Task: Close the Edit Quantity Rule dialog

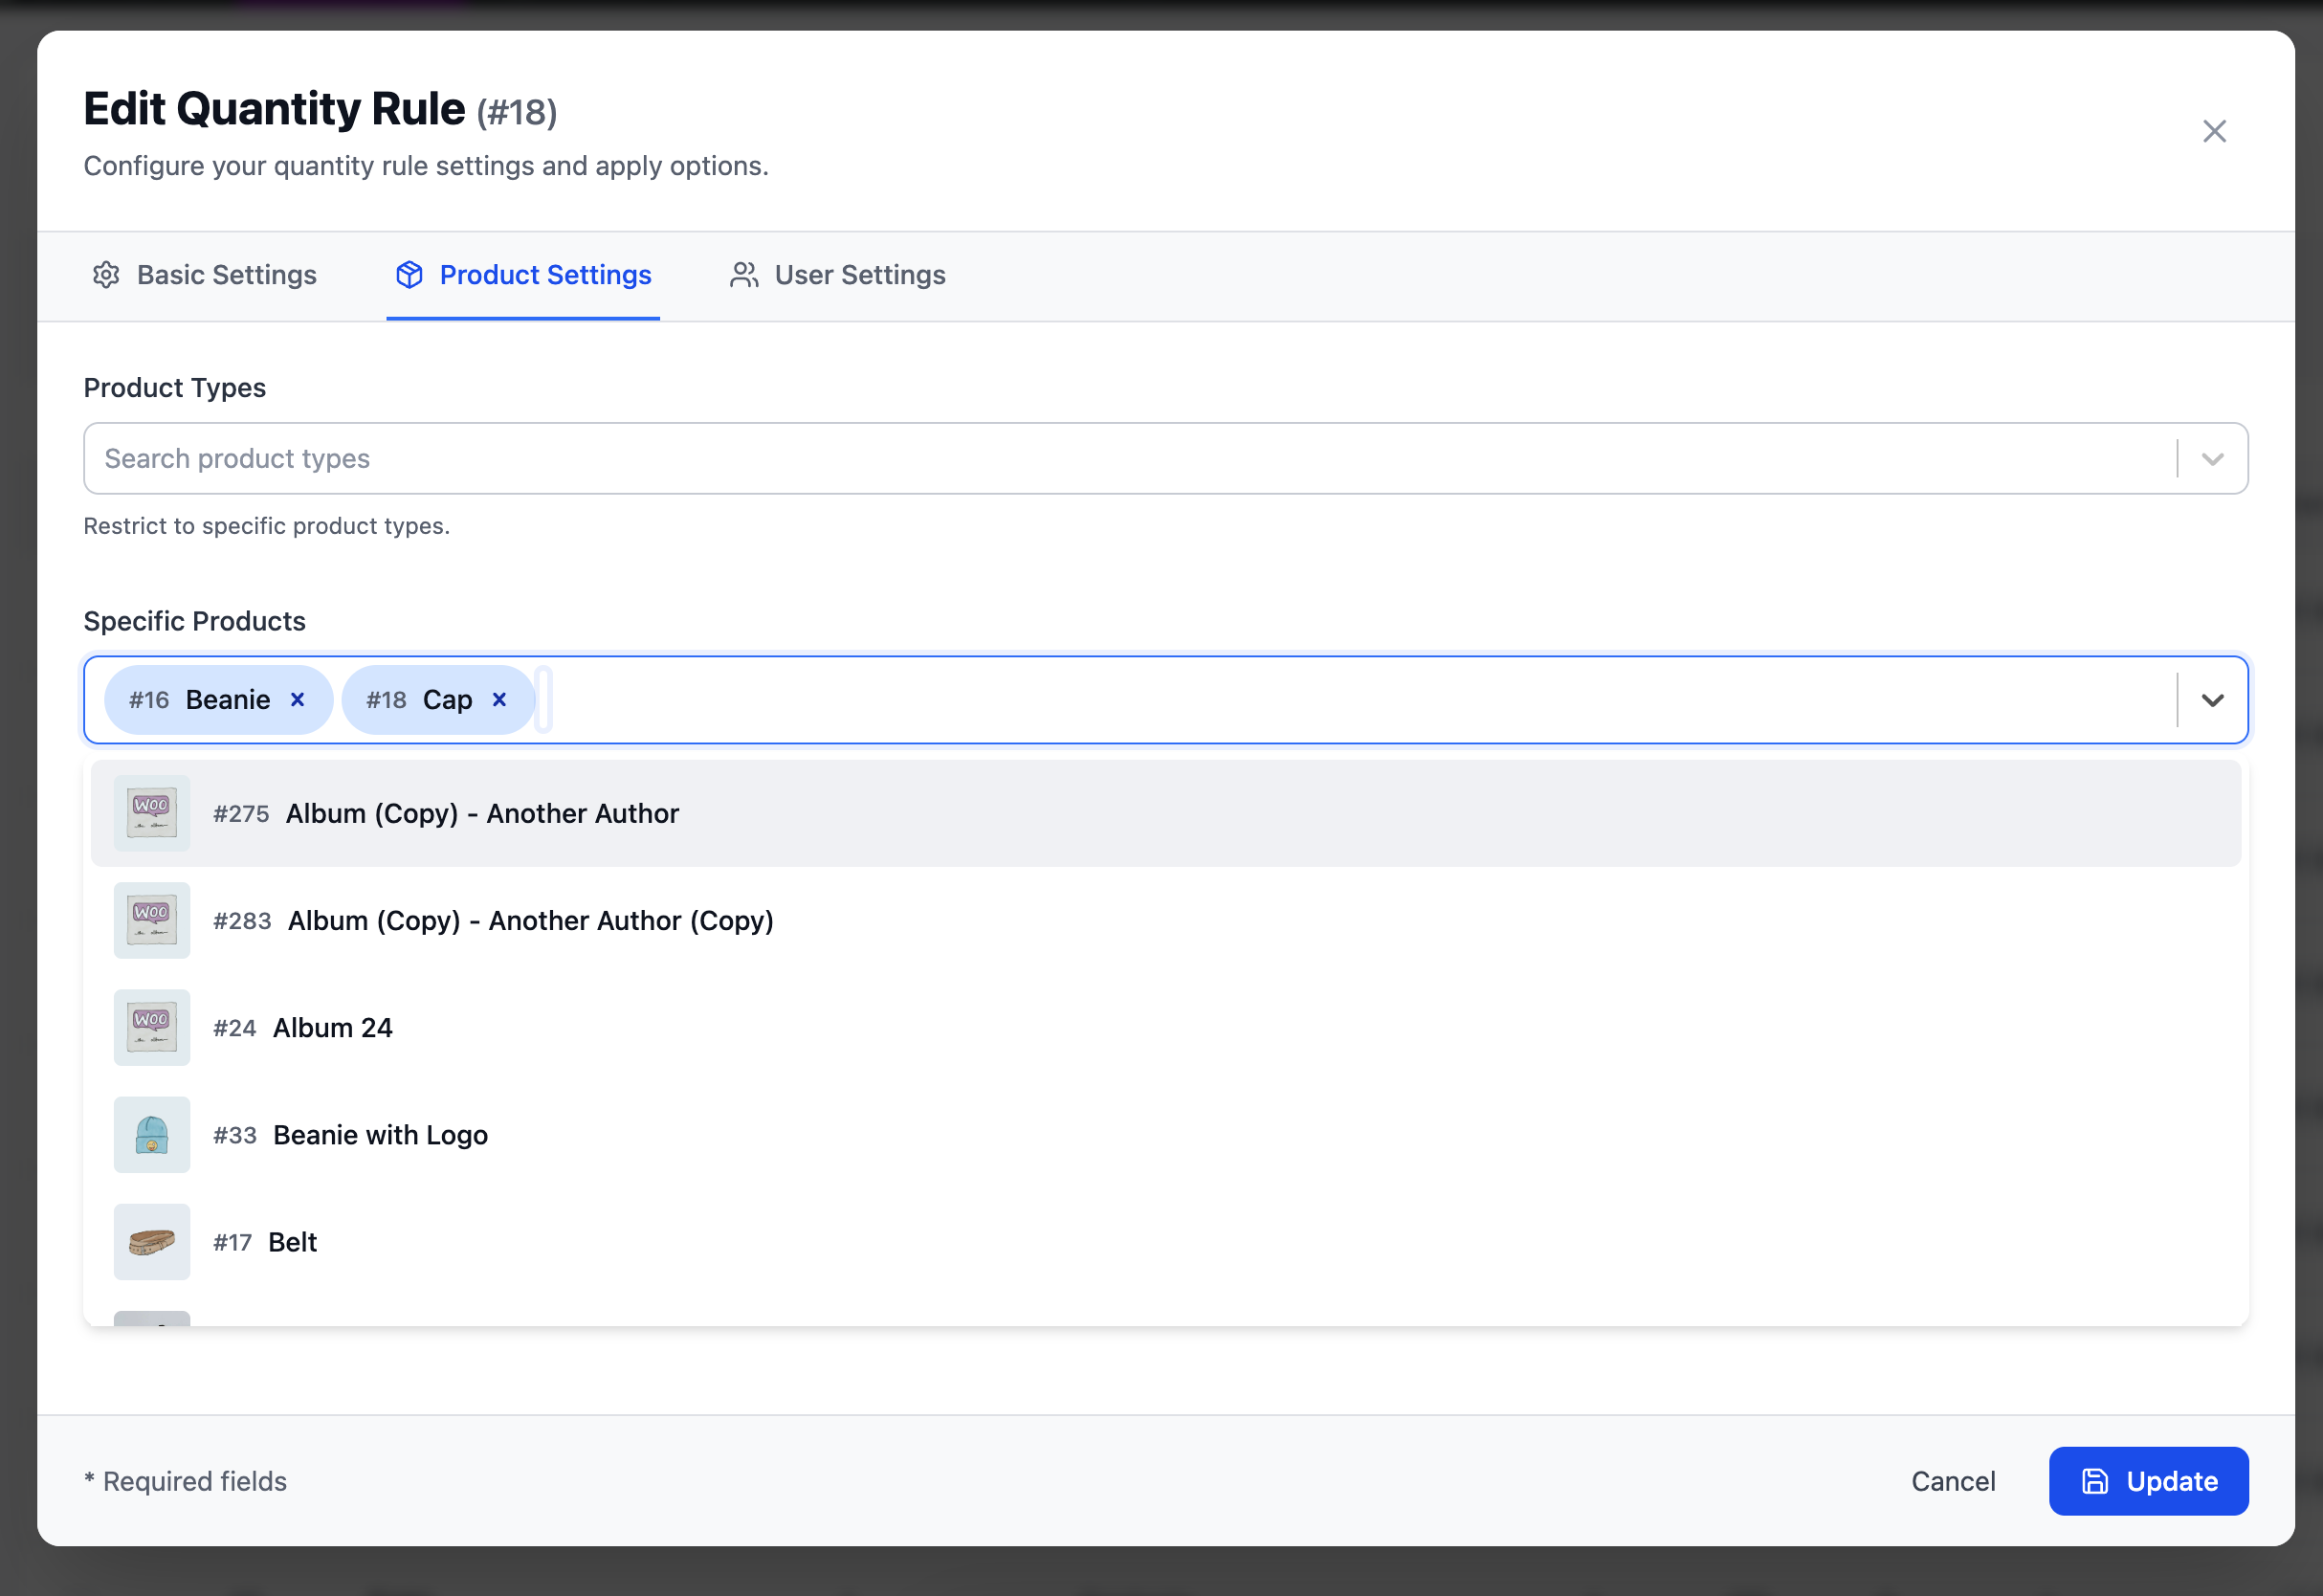Action: tap(2214, 131)
